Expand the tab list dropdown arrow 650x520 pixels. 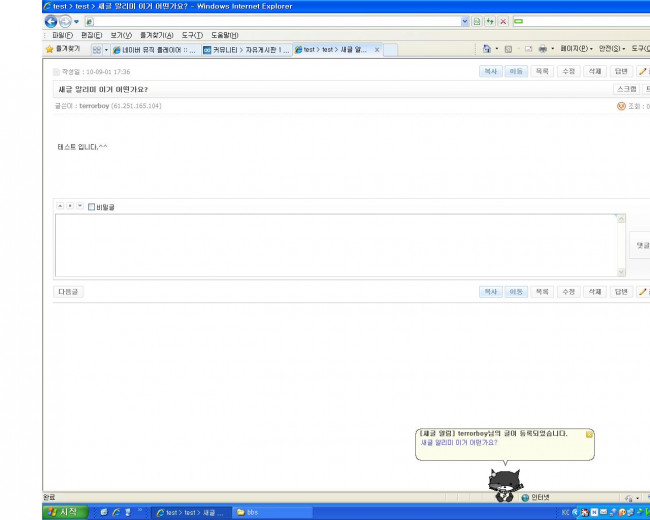[x=106, y=50]
